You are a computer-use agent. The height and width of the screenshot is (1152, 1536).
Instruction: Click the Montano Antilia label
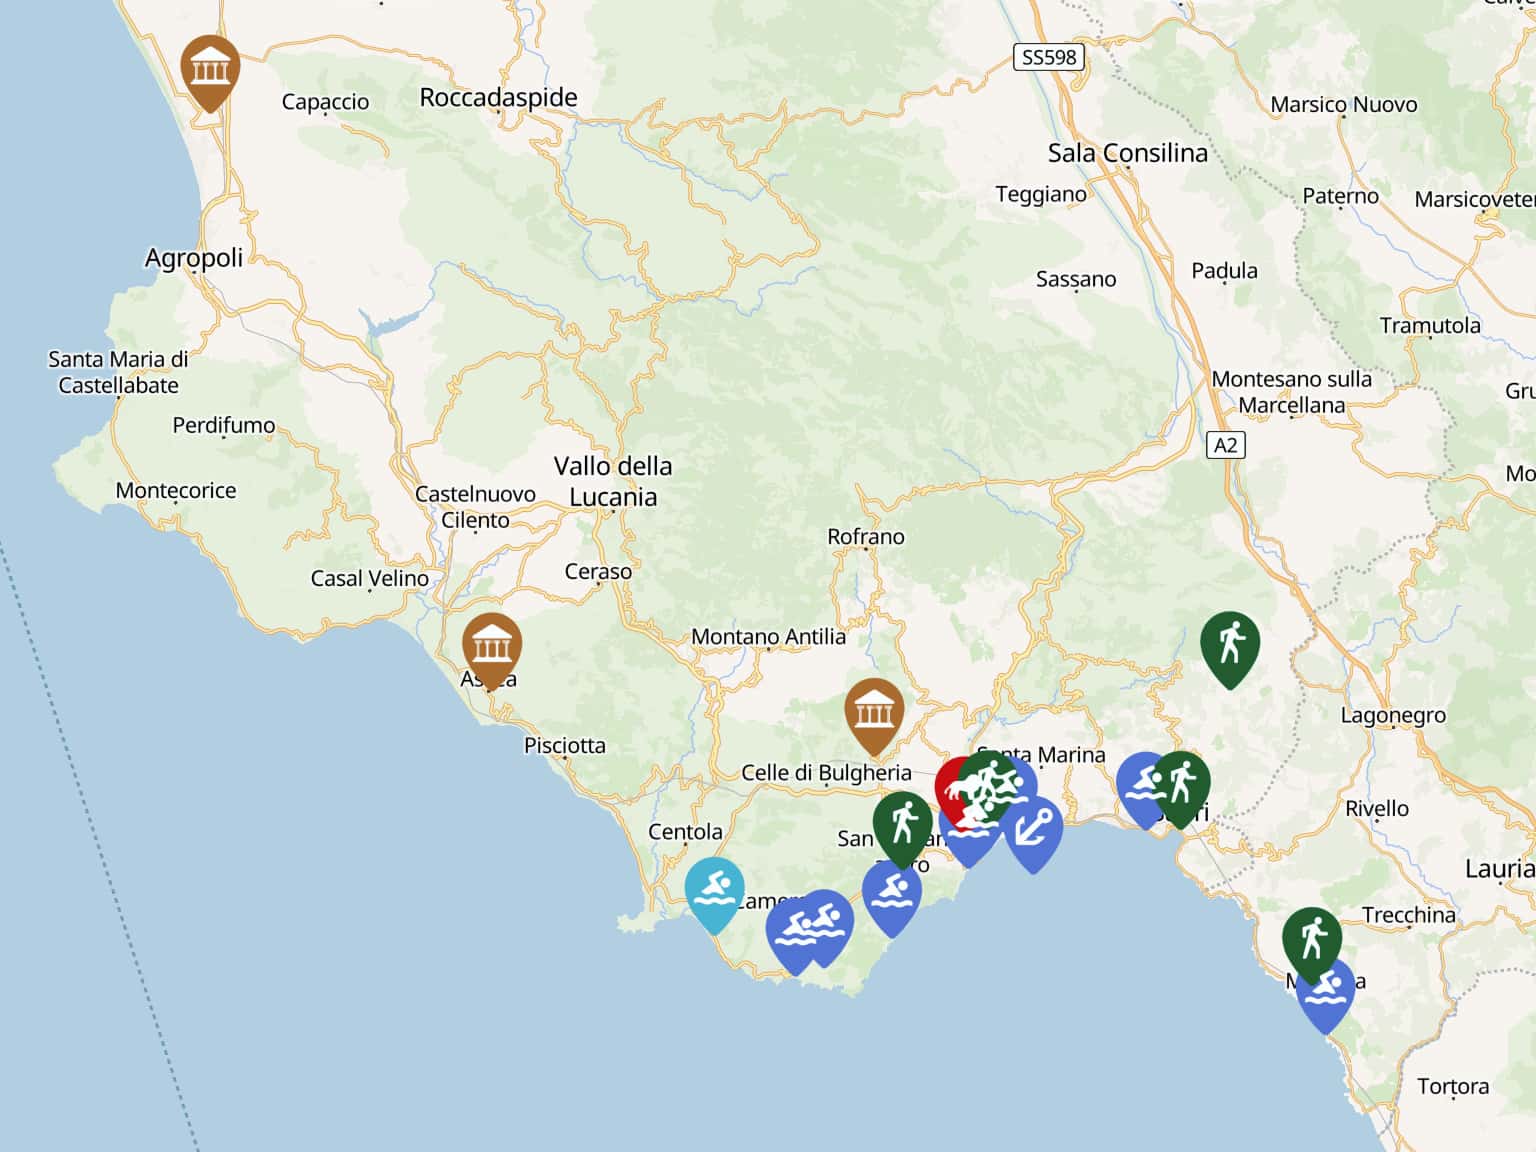[x=768, y=637]
